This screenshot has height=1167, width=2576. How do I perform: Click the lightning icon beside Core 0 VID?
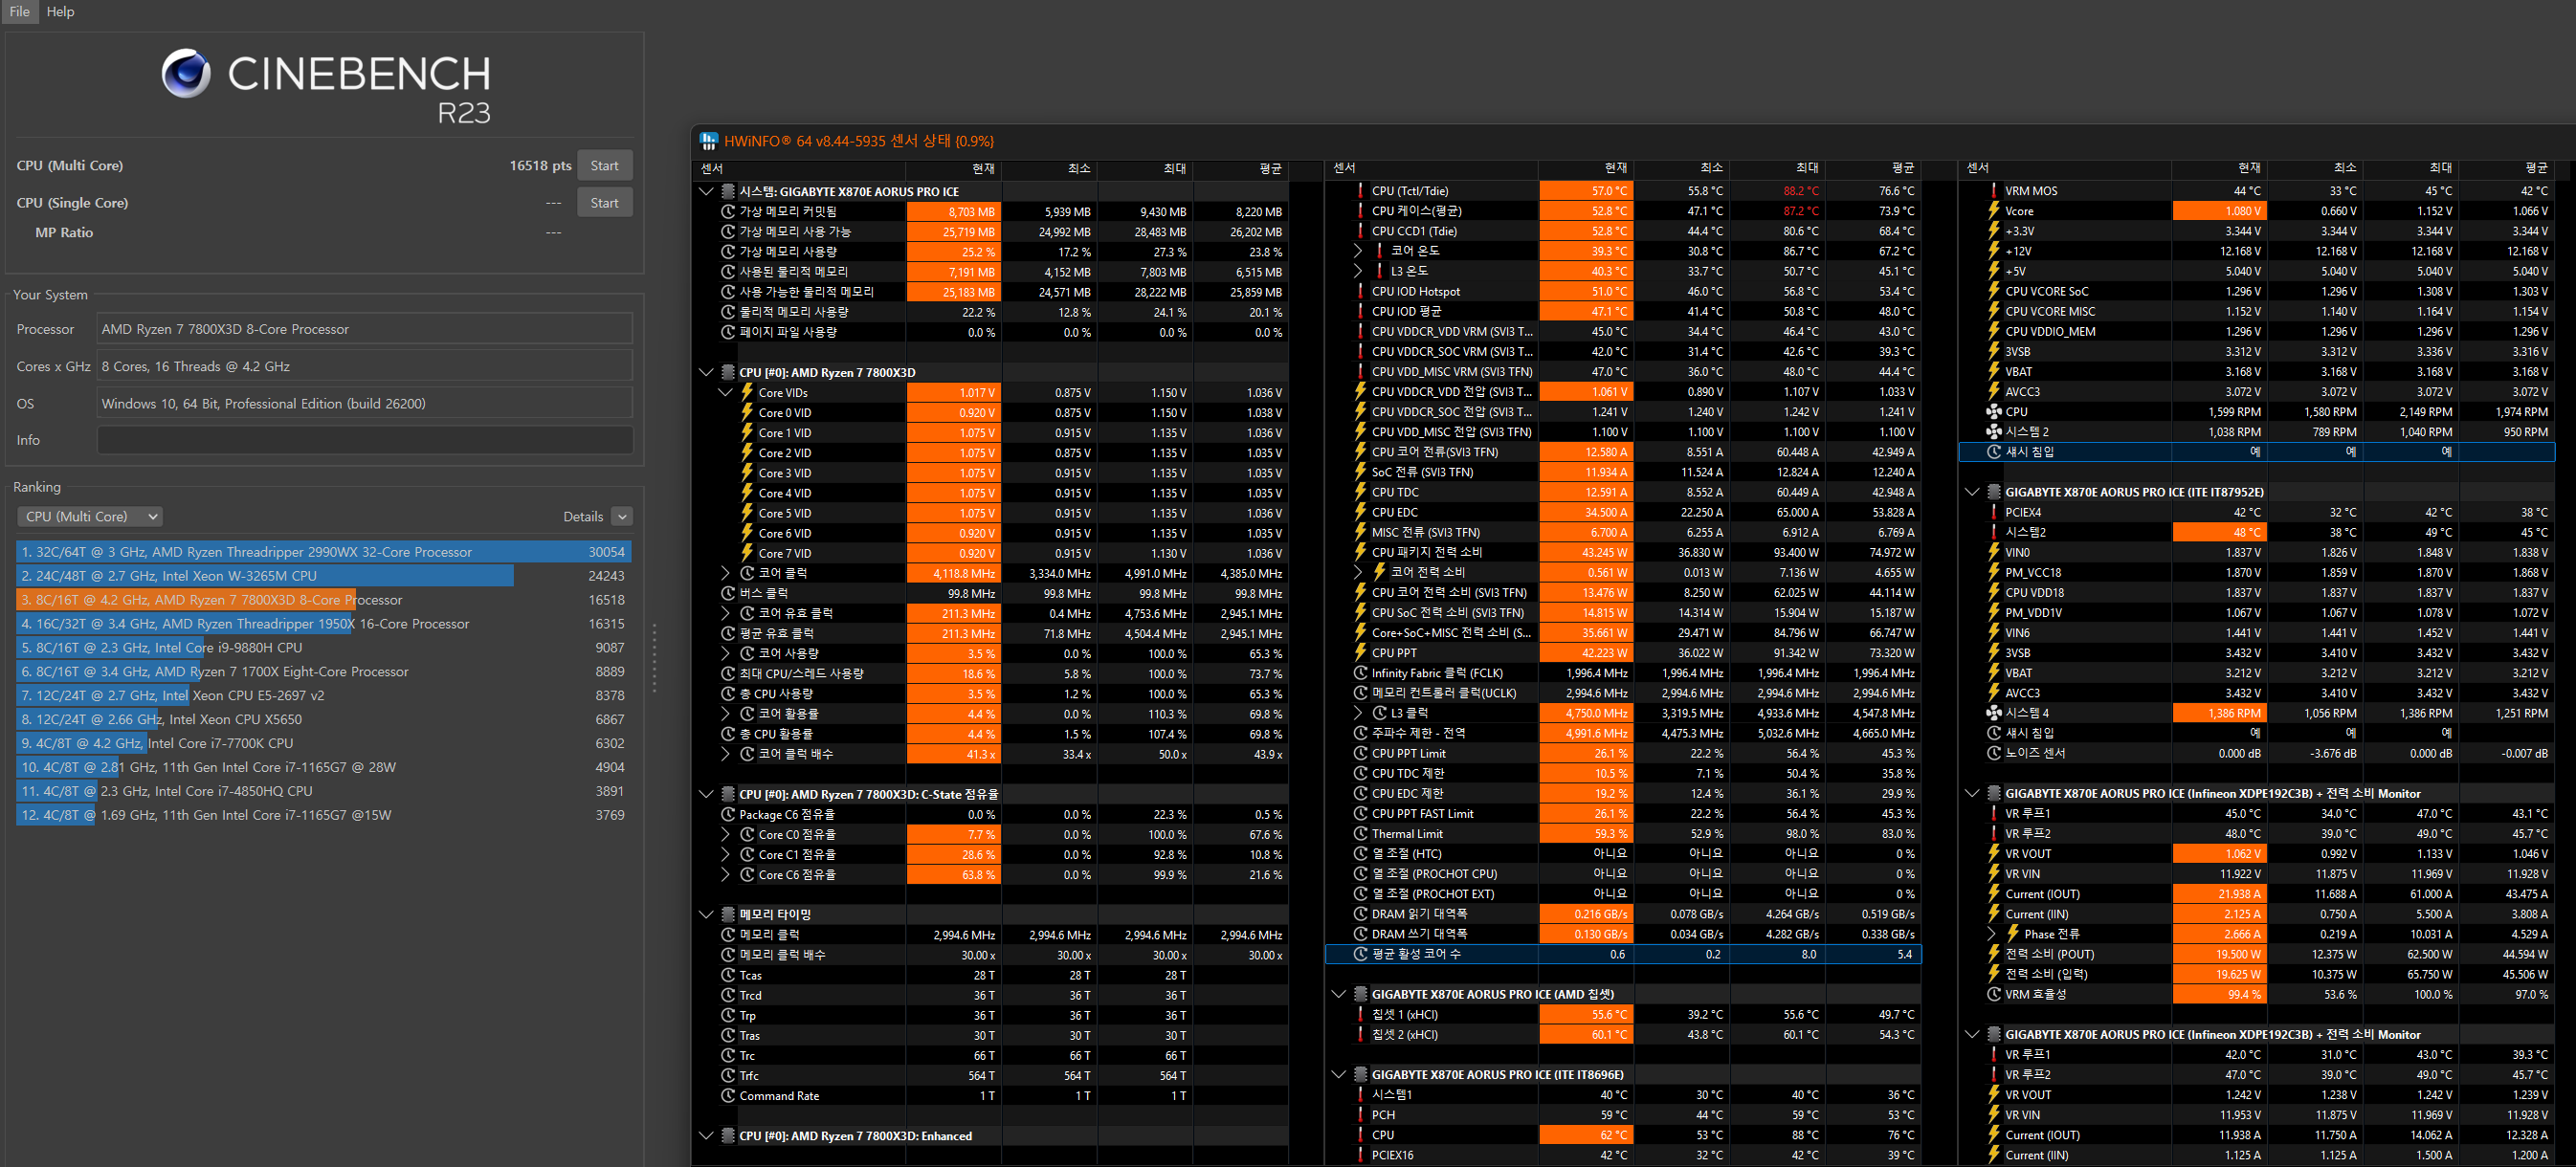[747, 412]
